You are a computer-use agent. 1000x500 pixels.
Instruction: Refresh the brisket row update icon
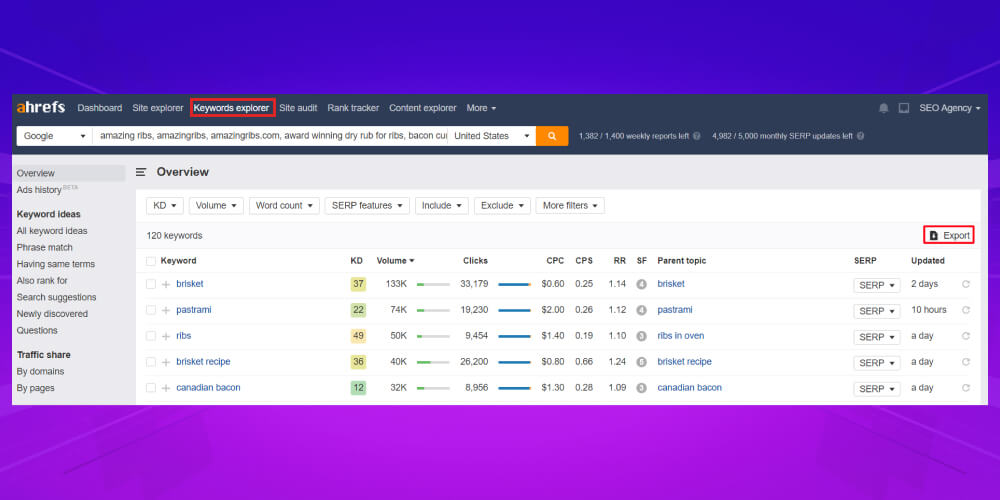(966, 284)
